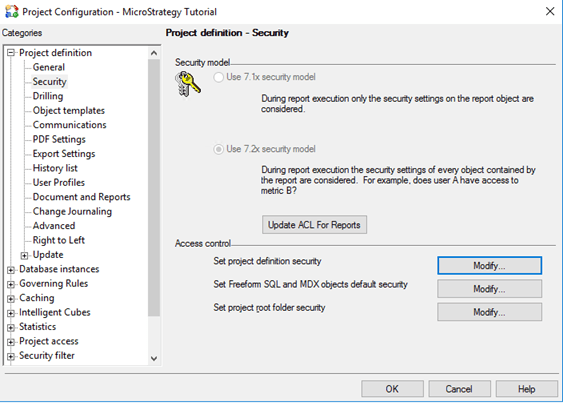This screenshot has width=563, height=406.
Task: Click the categories scrollbar down arrow
Action: (x=154, y=358)
